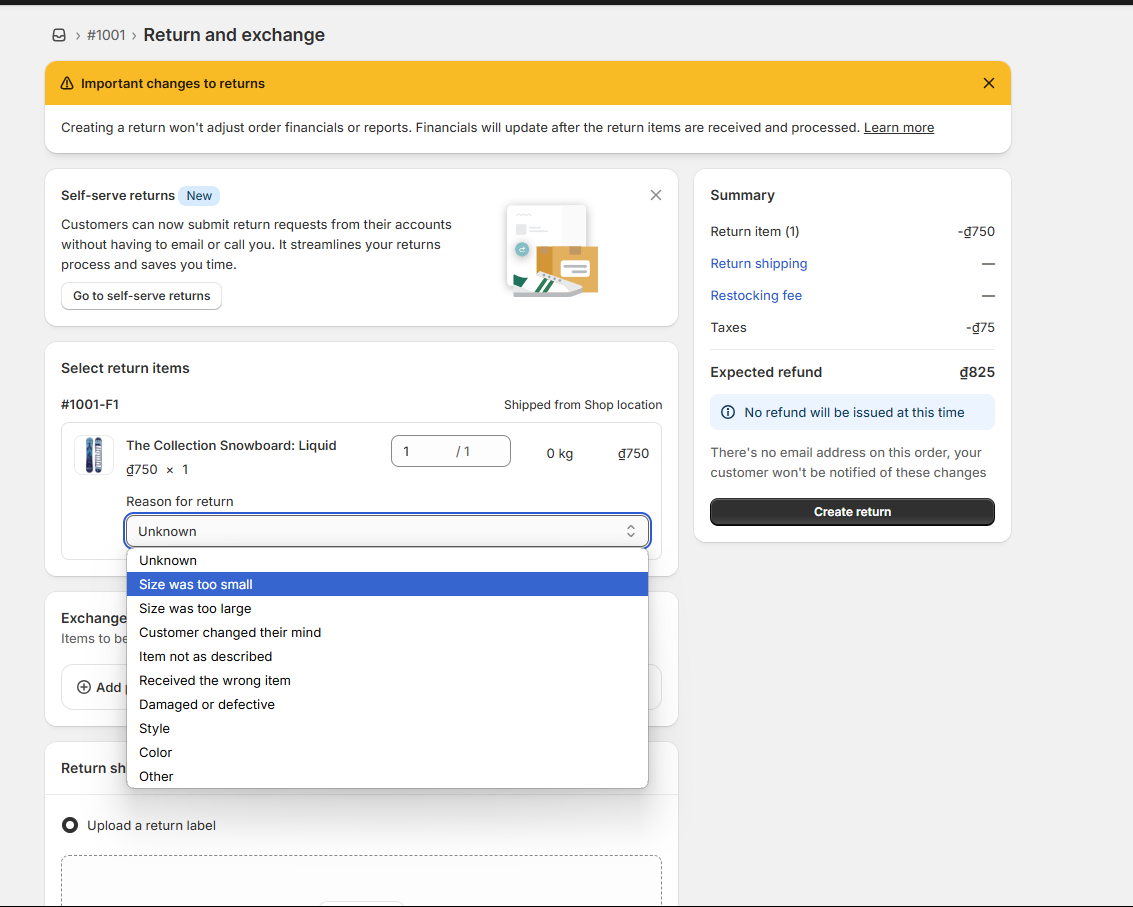Focus the return quantity input field
Image resolution: width=1133 pixels, height=907 pixels.
point(451,451)
